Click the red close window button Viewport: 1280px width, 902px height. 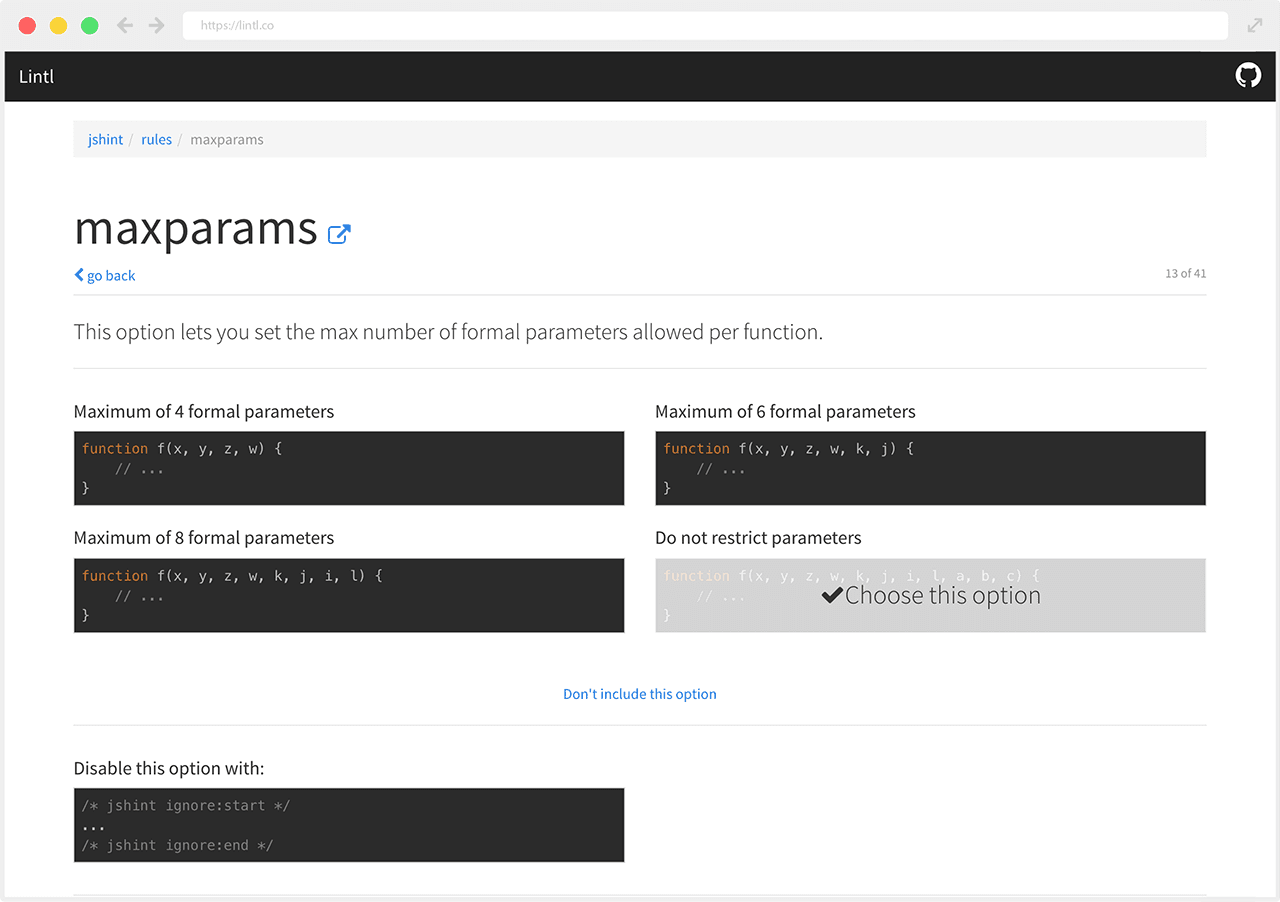tap(28, 26)
